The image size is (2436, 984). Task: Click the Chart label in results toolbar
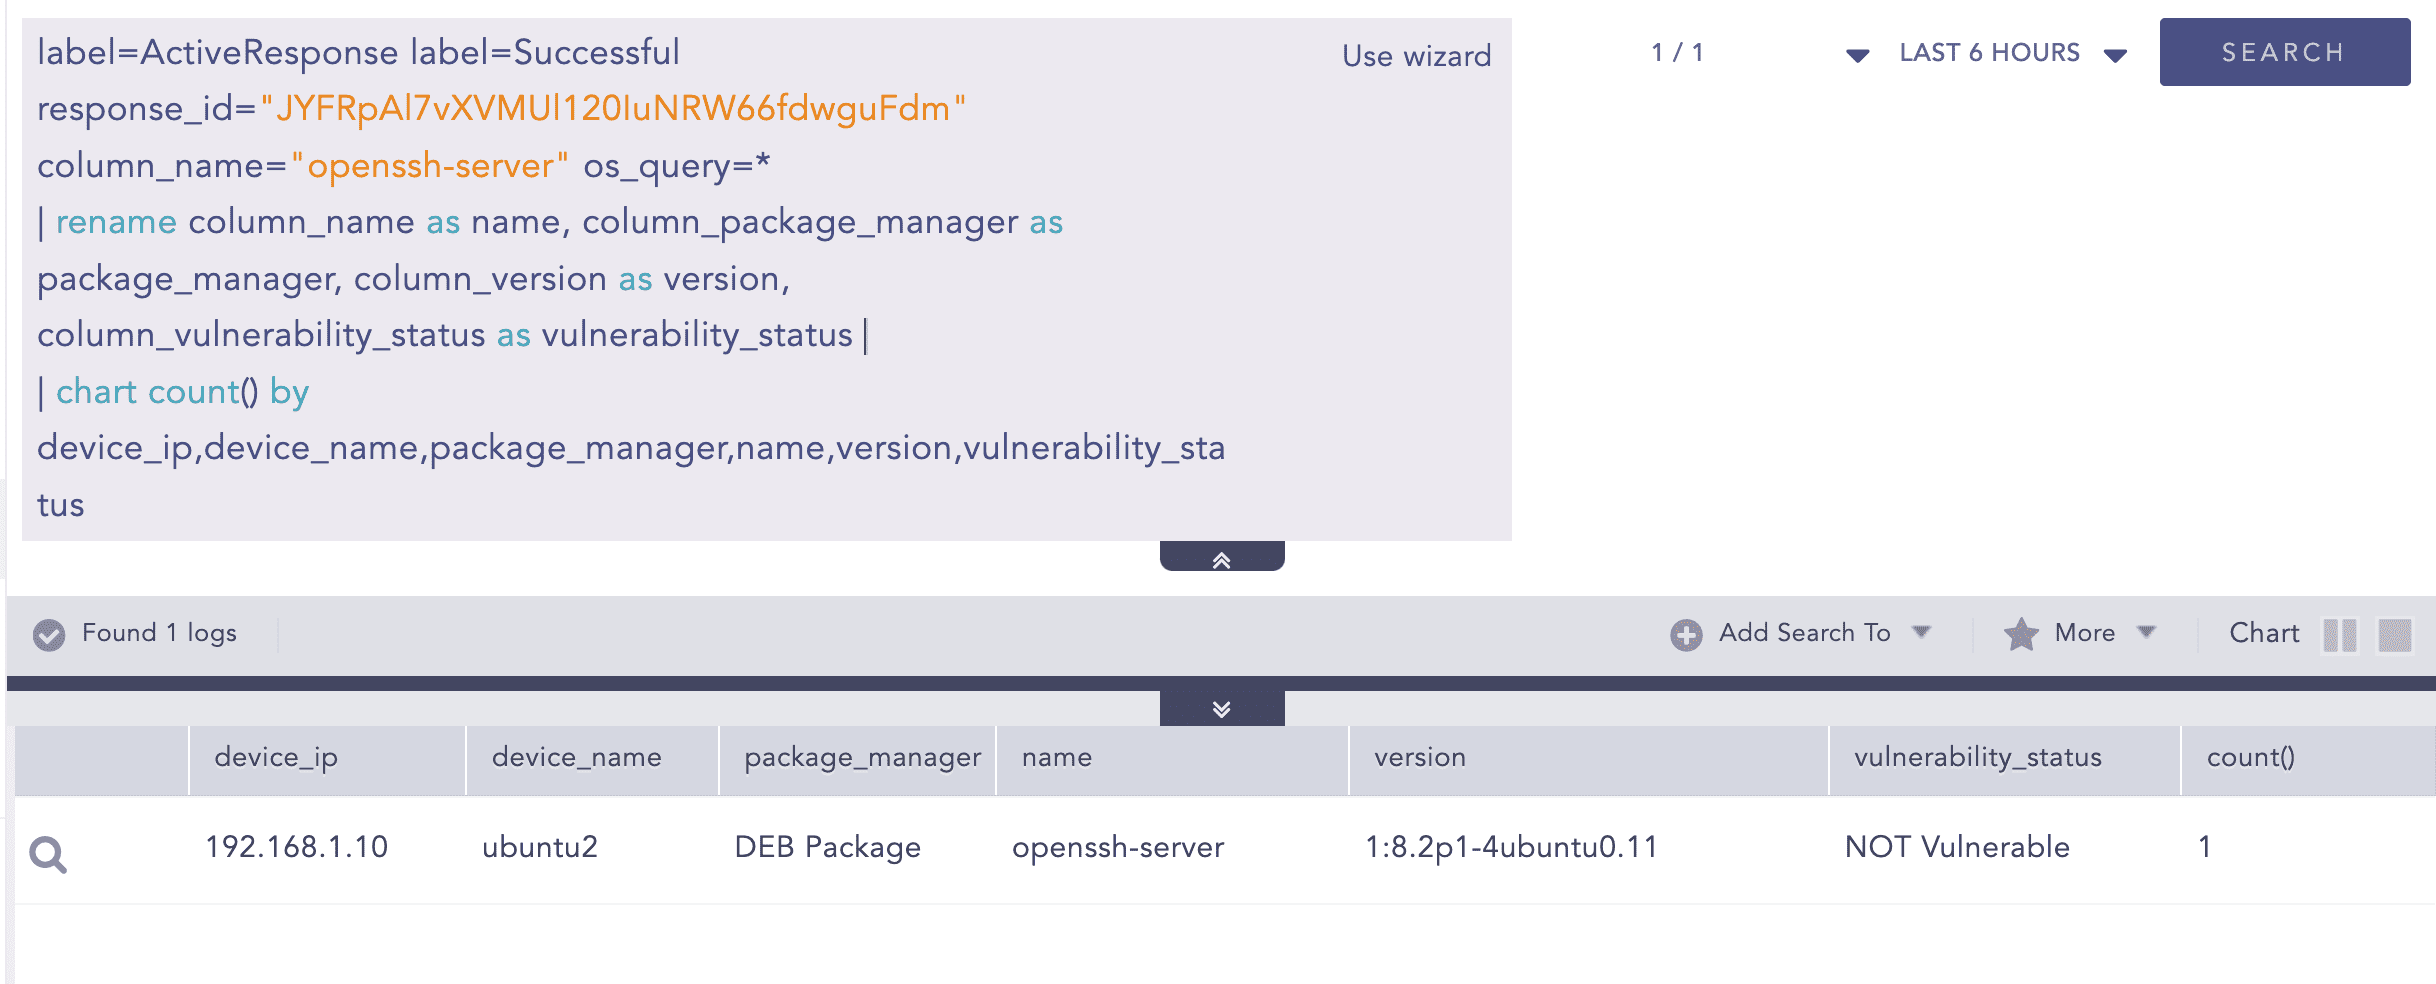click(x=2264, y=633)
